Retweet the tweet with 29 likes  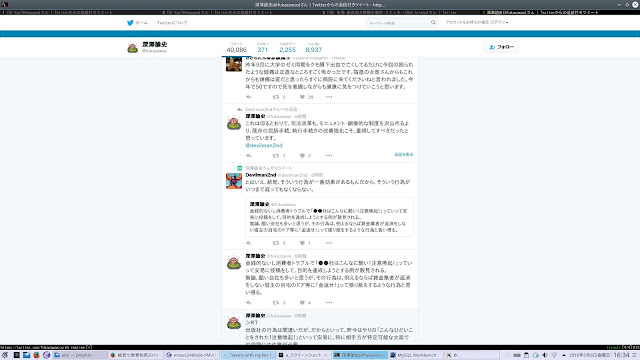click(x=276, y=97)
